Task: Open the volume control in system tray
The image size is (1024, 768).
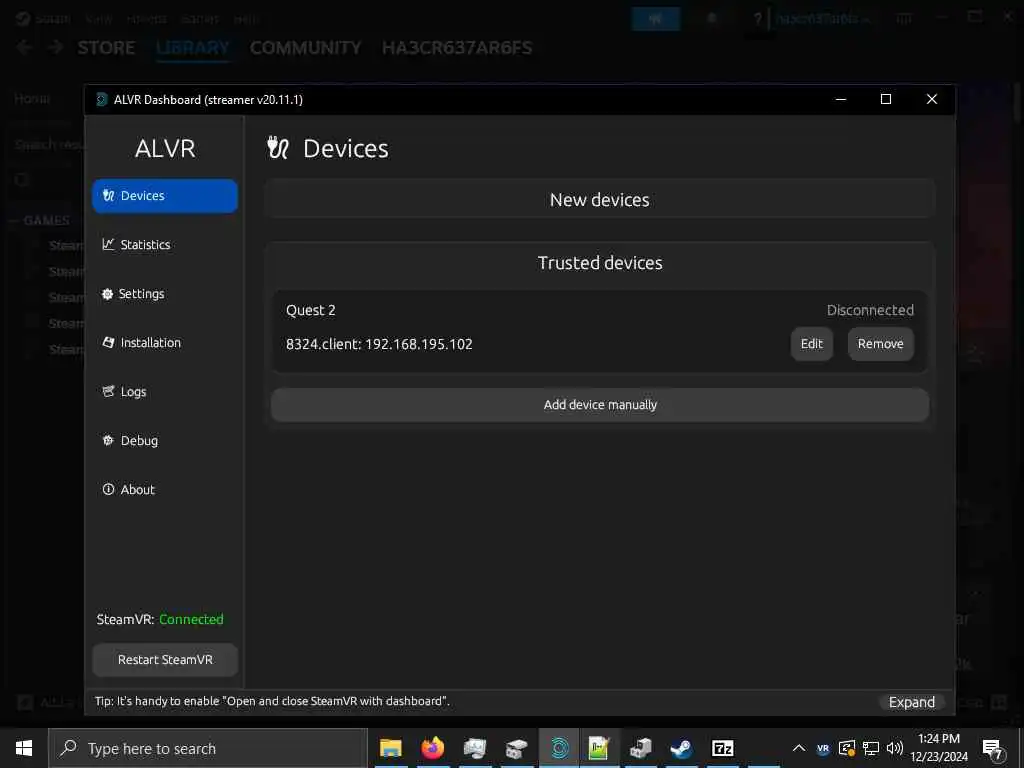Action: pos(895,748)
